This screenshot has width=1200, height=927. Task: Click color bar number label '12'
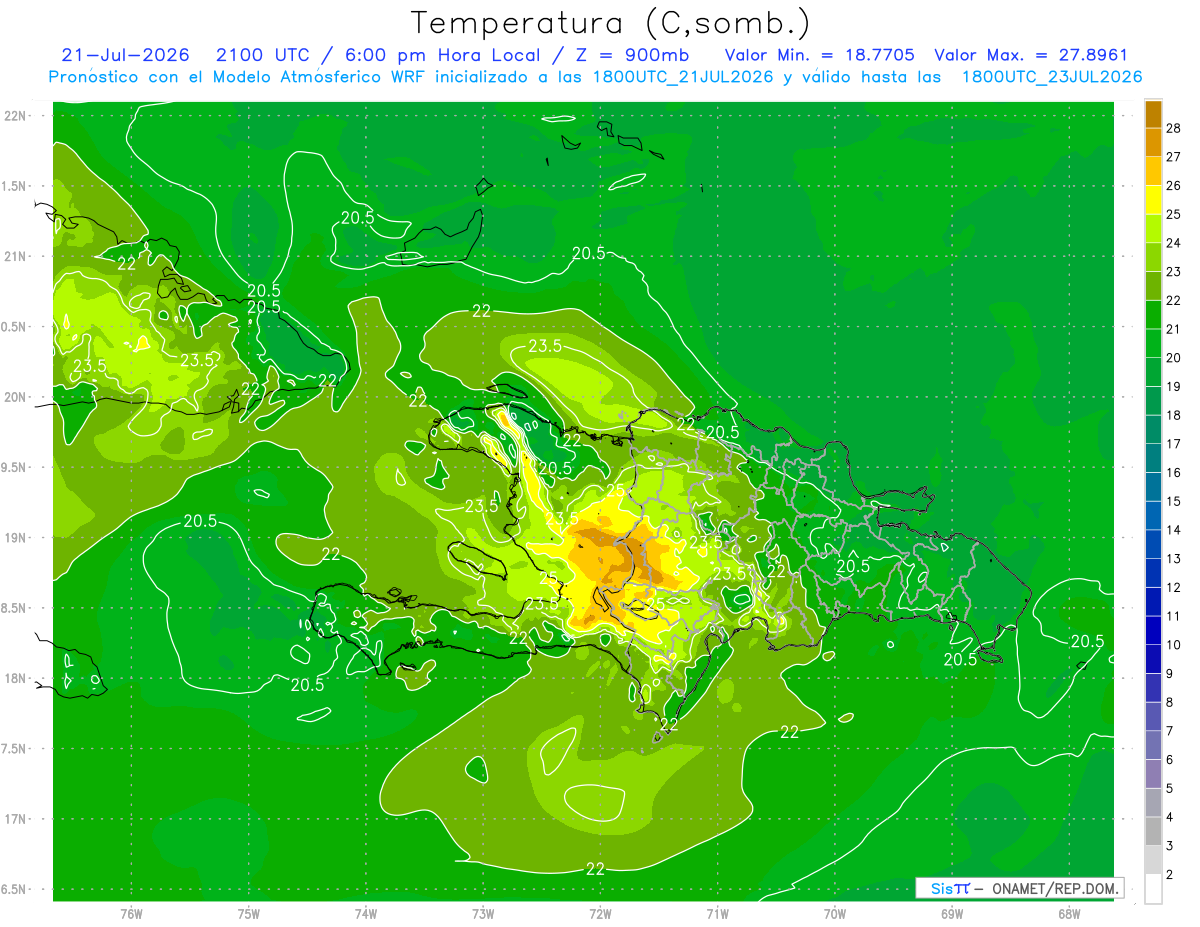point(1174,587)
